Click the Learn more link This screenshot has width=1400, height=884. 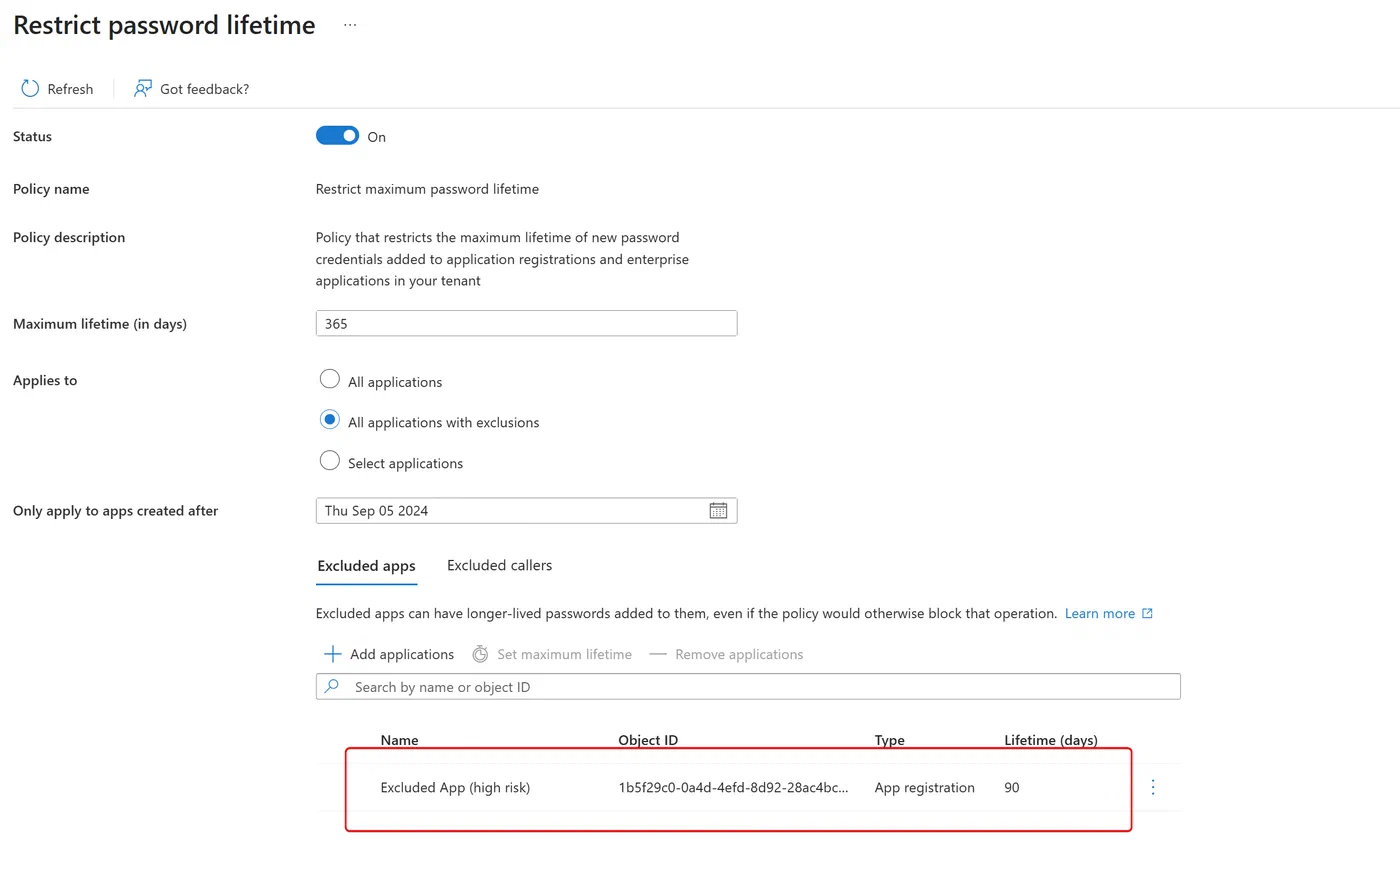tap(1100, 614)
